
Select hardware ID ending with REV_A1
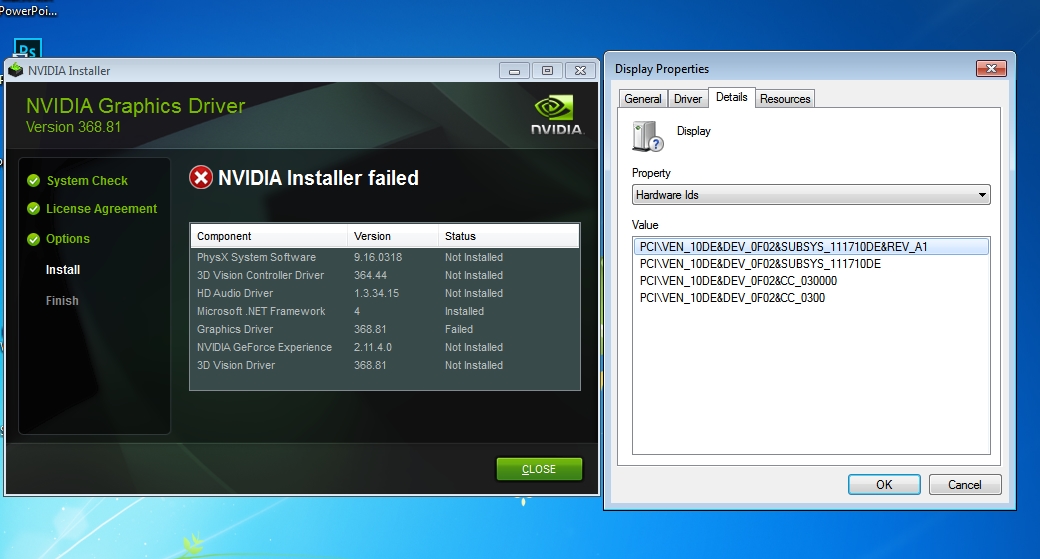811,247
